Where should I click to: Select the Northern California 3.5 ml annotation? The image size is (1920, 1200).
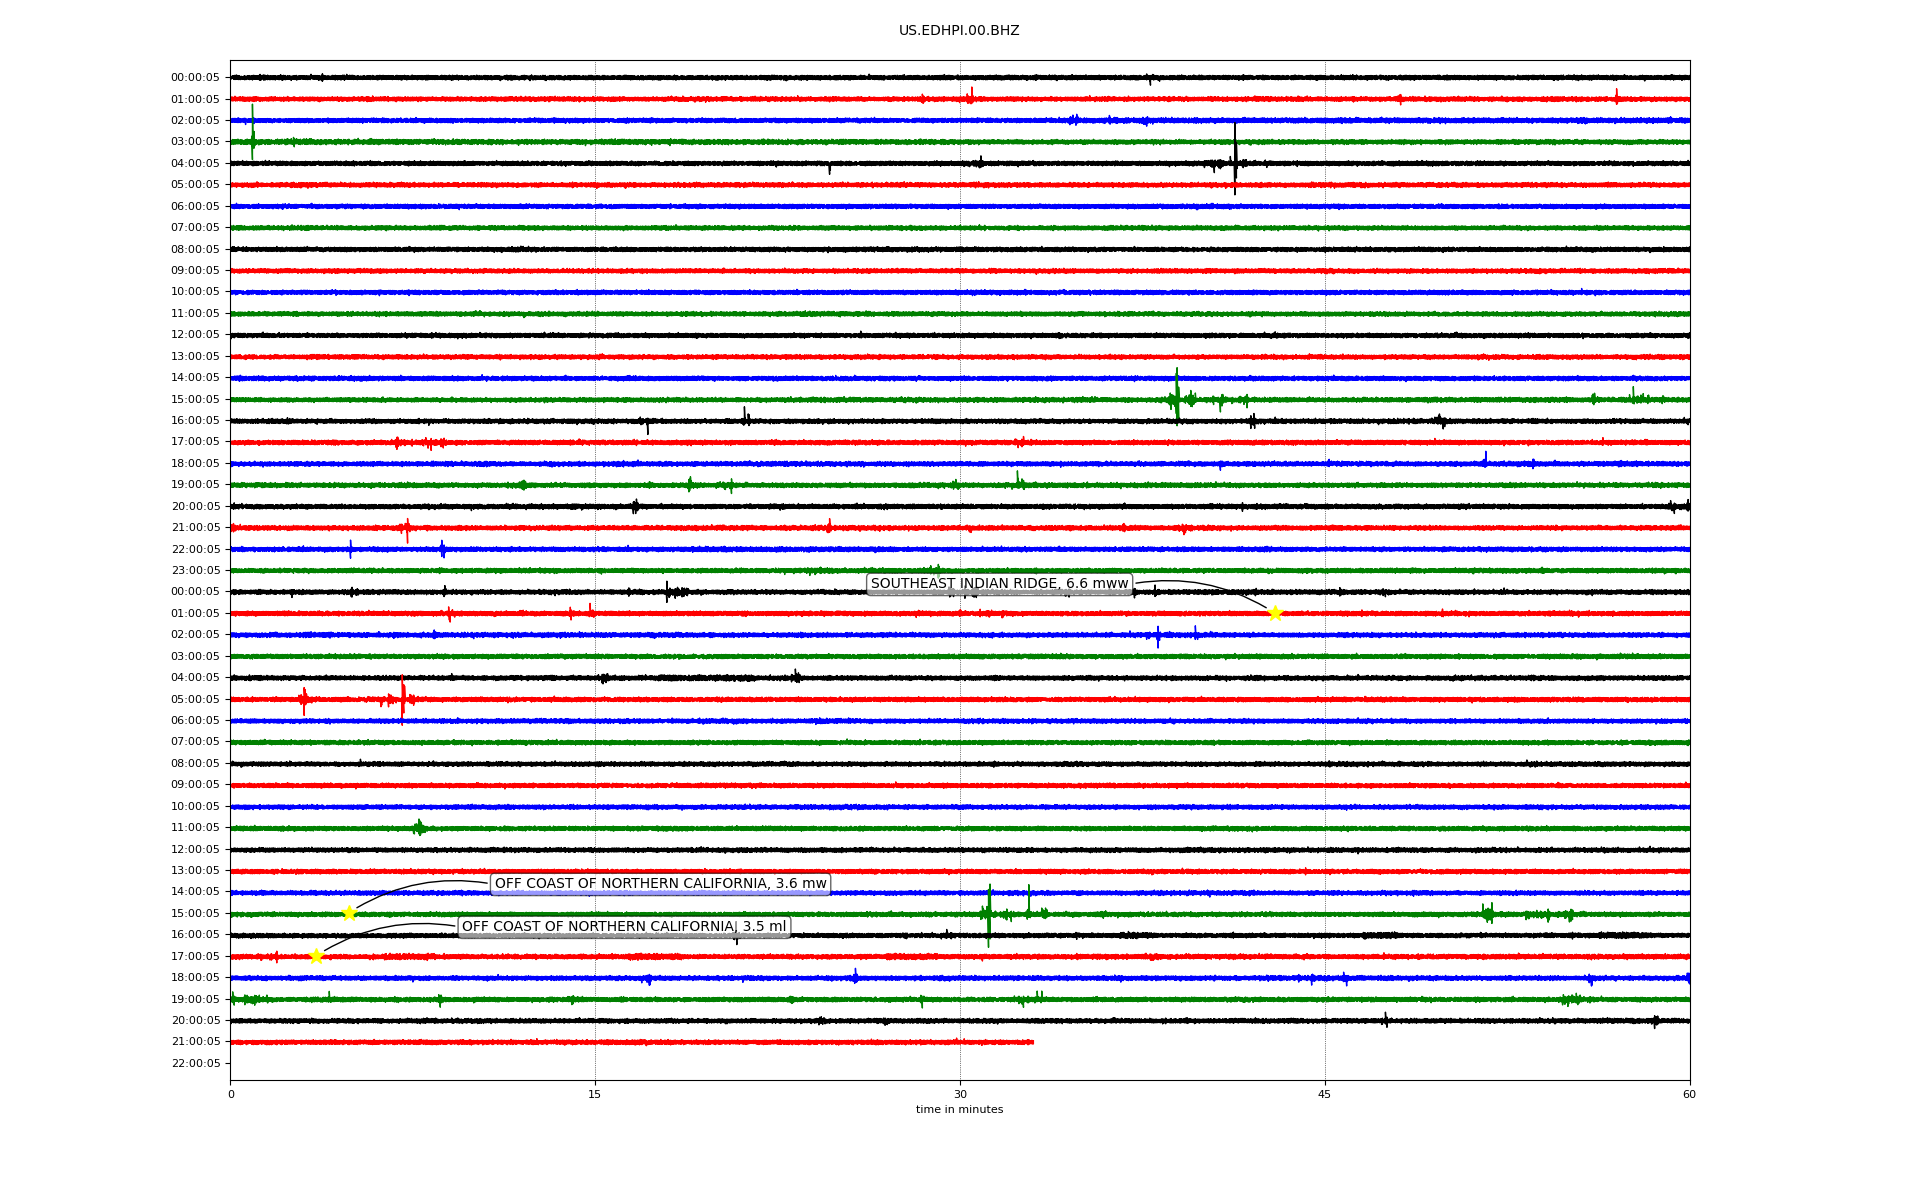[x=624, y=927]
